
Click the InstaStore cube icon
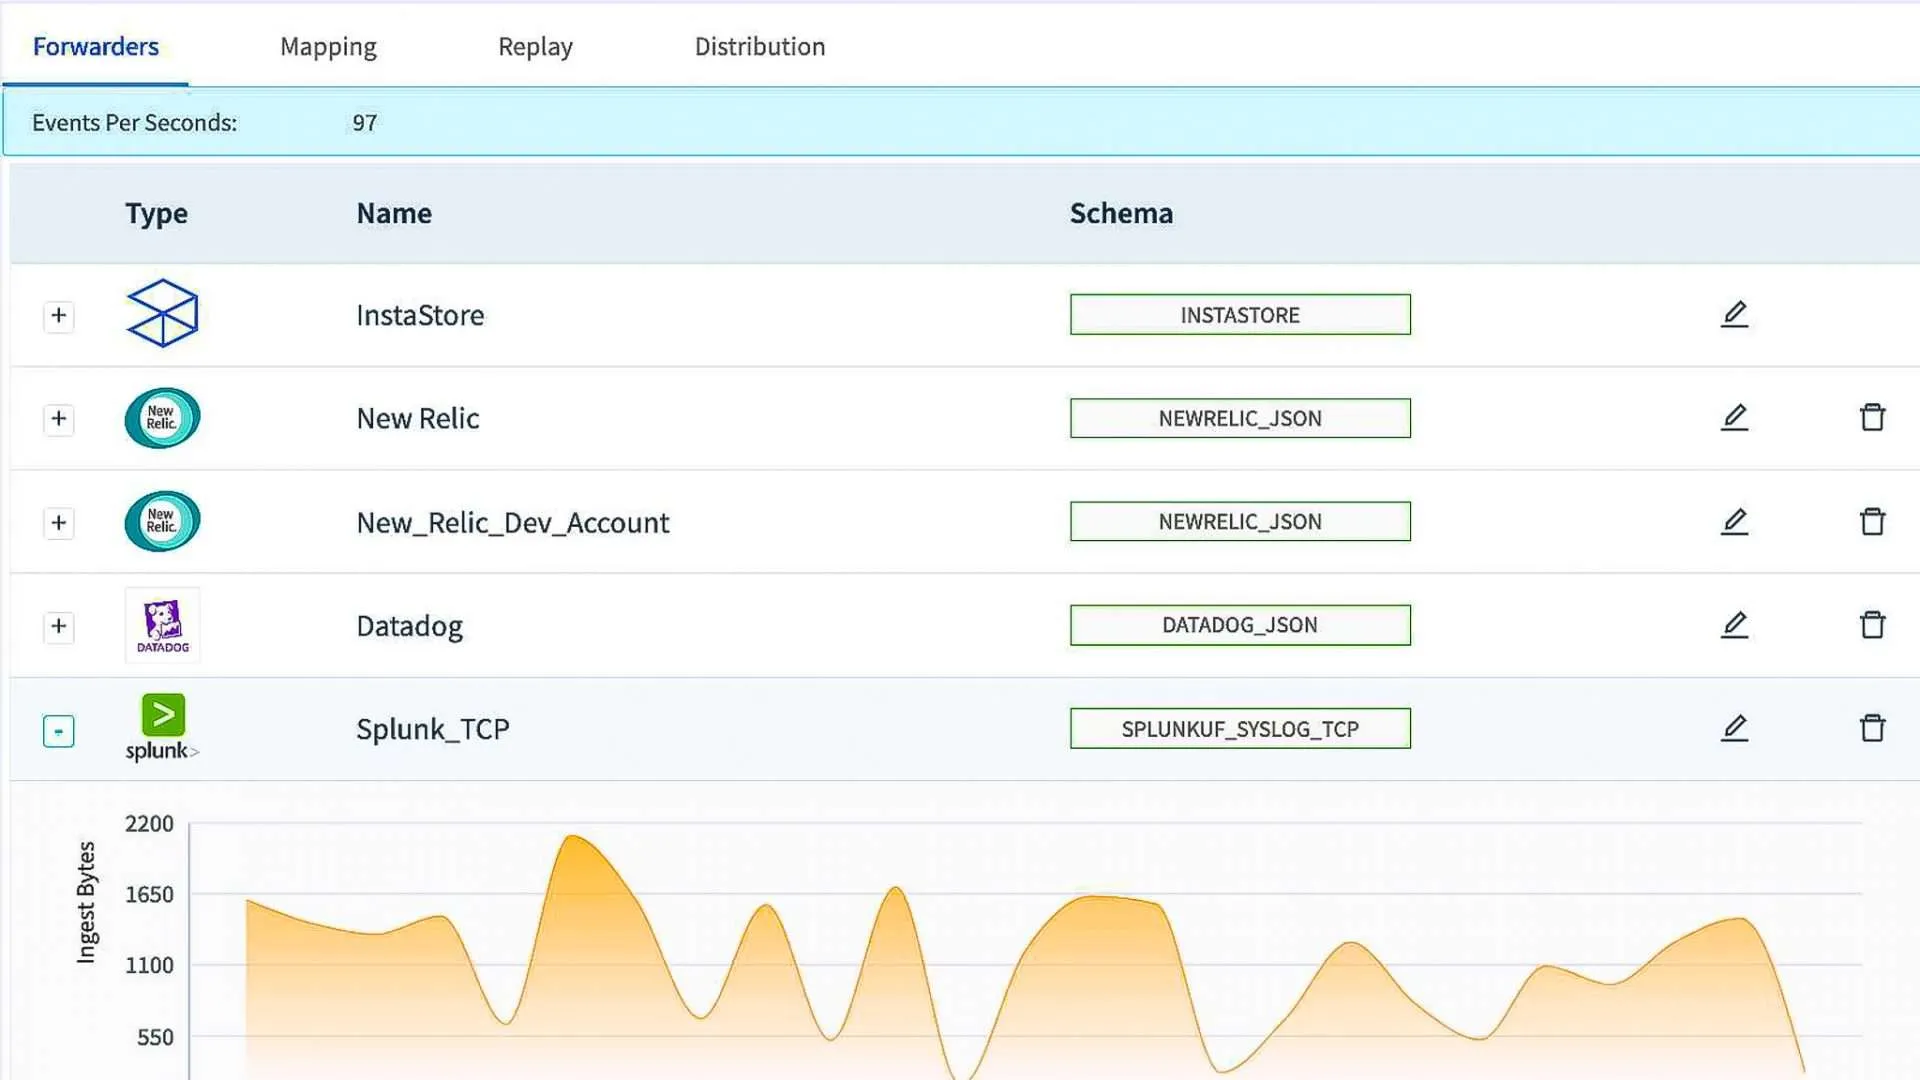[x=162, y=314]
